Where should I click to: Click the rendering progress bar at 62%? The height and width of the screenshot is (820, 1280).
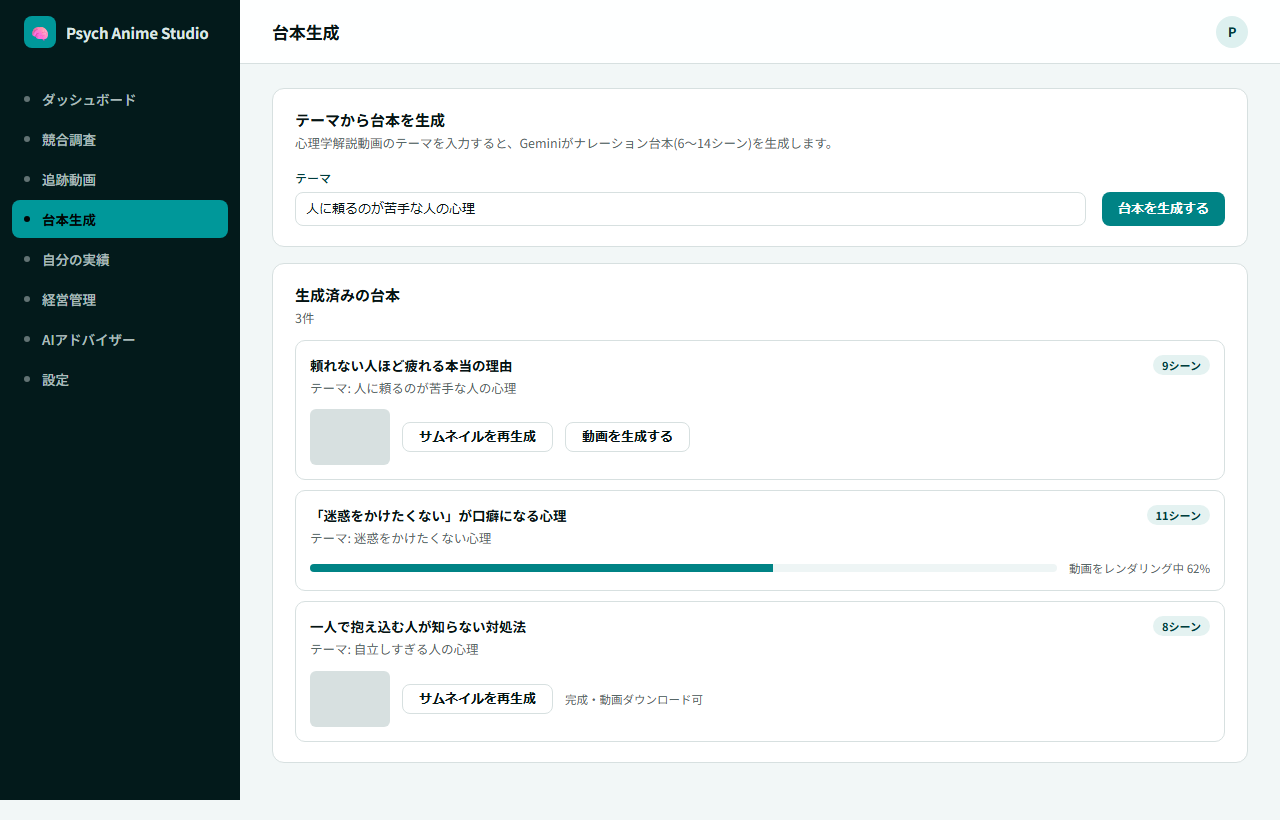tap(683, 568)
